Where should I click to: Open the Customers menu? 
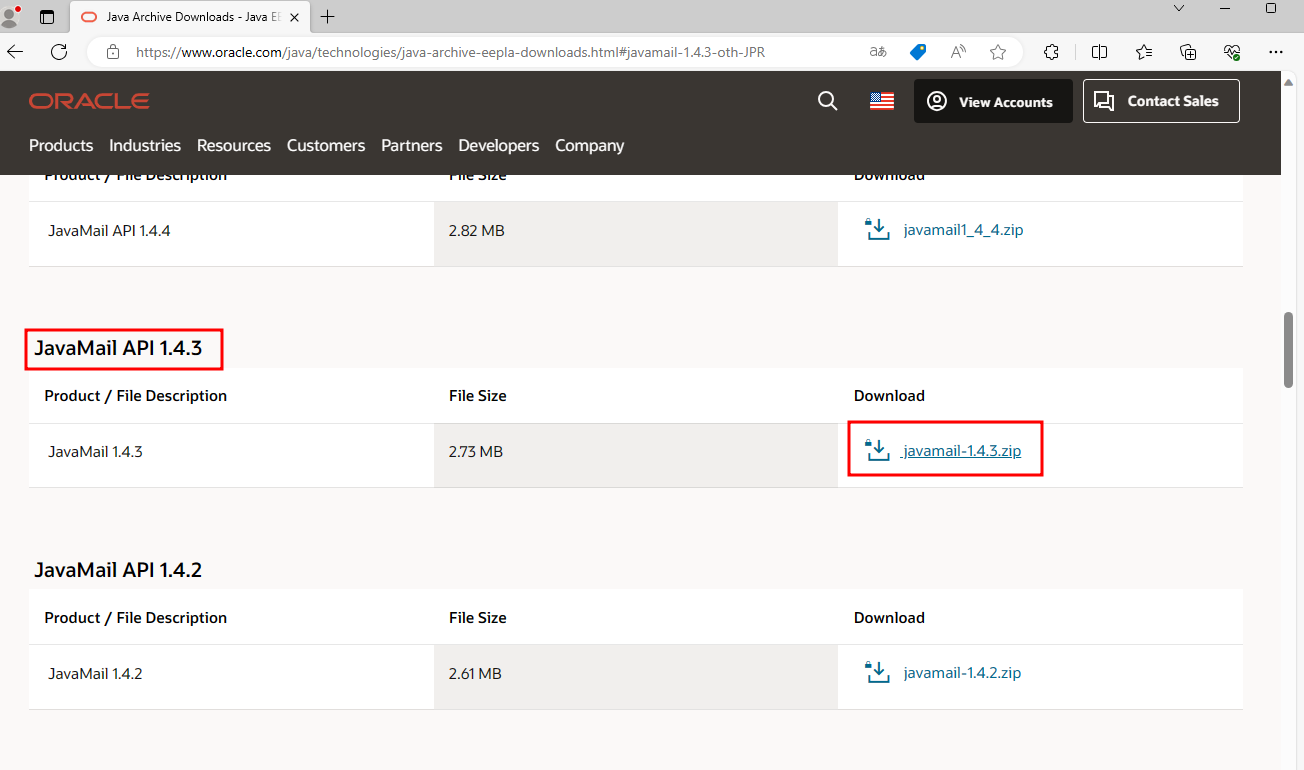(x=326, y=145)
